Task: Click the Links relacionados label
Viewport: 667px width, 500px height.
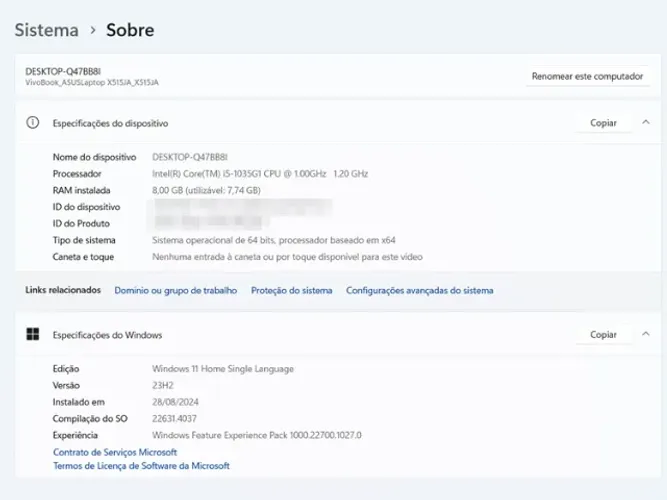Action: point(63,290)
